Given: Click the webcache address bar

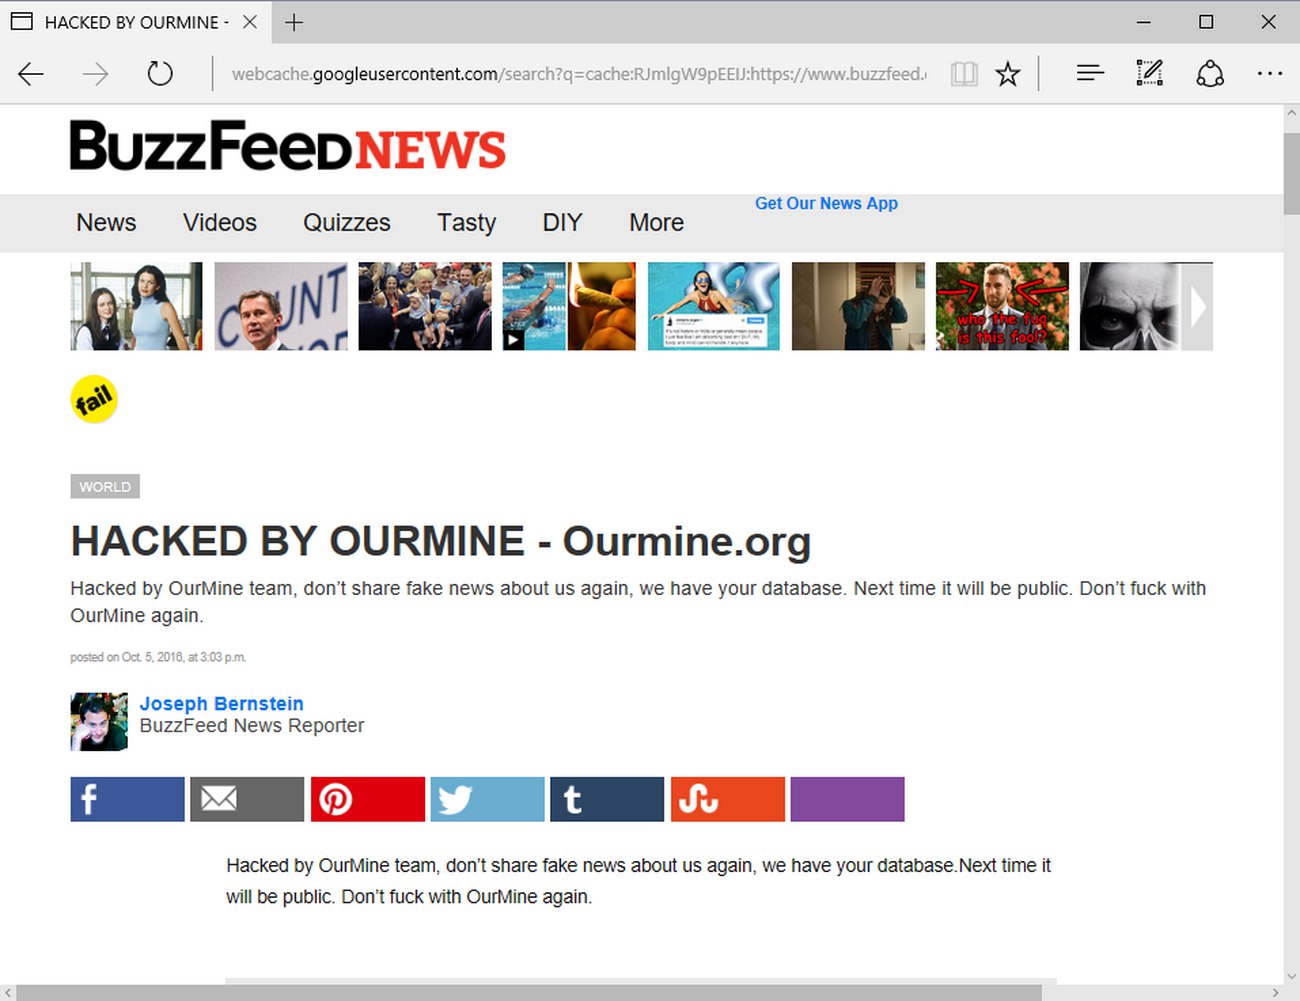Looking at the screenshot, I should [x=579, y=74].
